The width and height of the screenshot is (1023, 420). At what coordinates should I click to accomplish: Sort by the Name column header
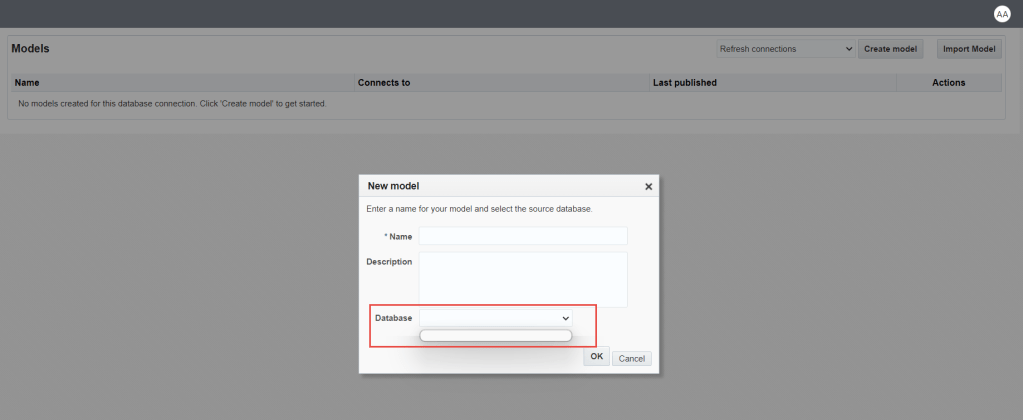pos(27,83)
